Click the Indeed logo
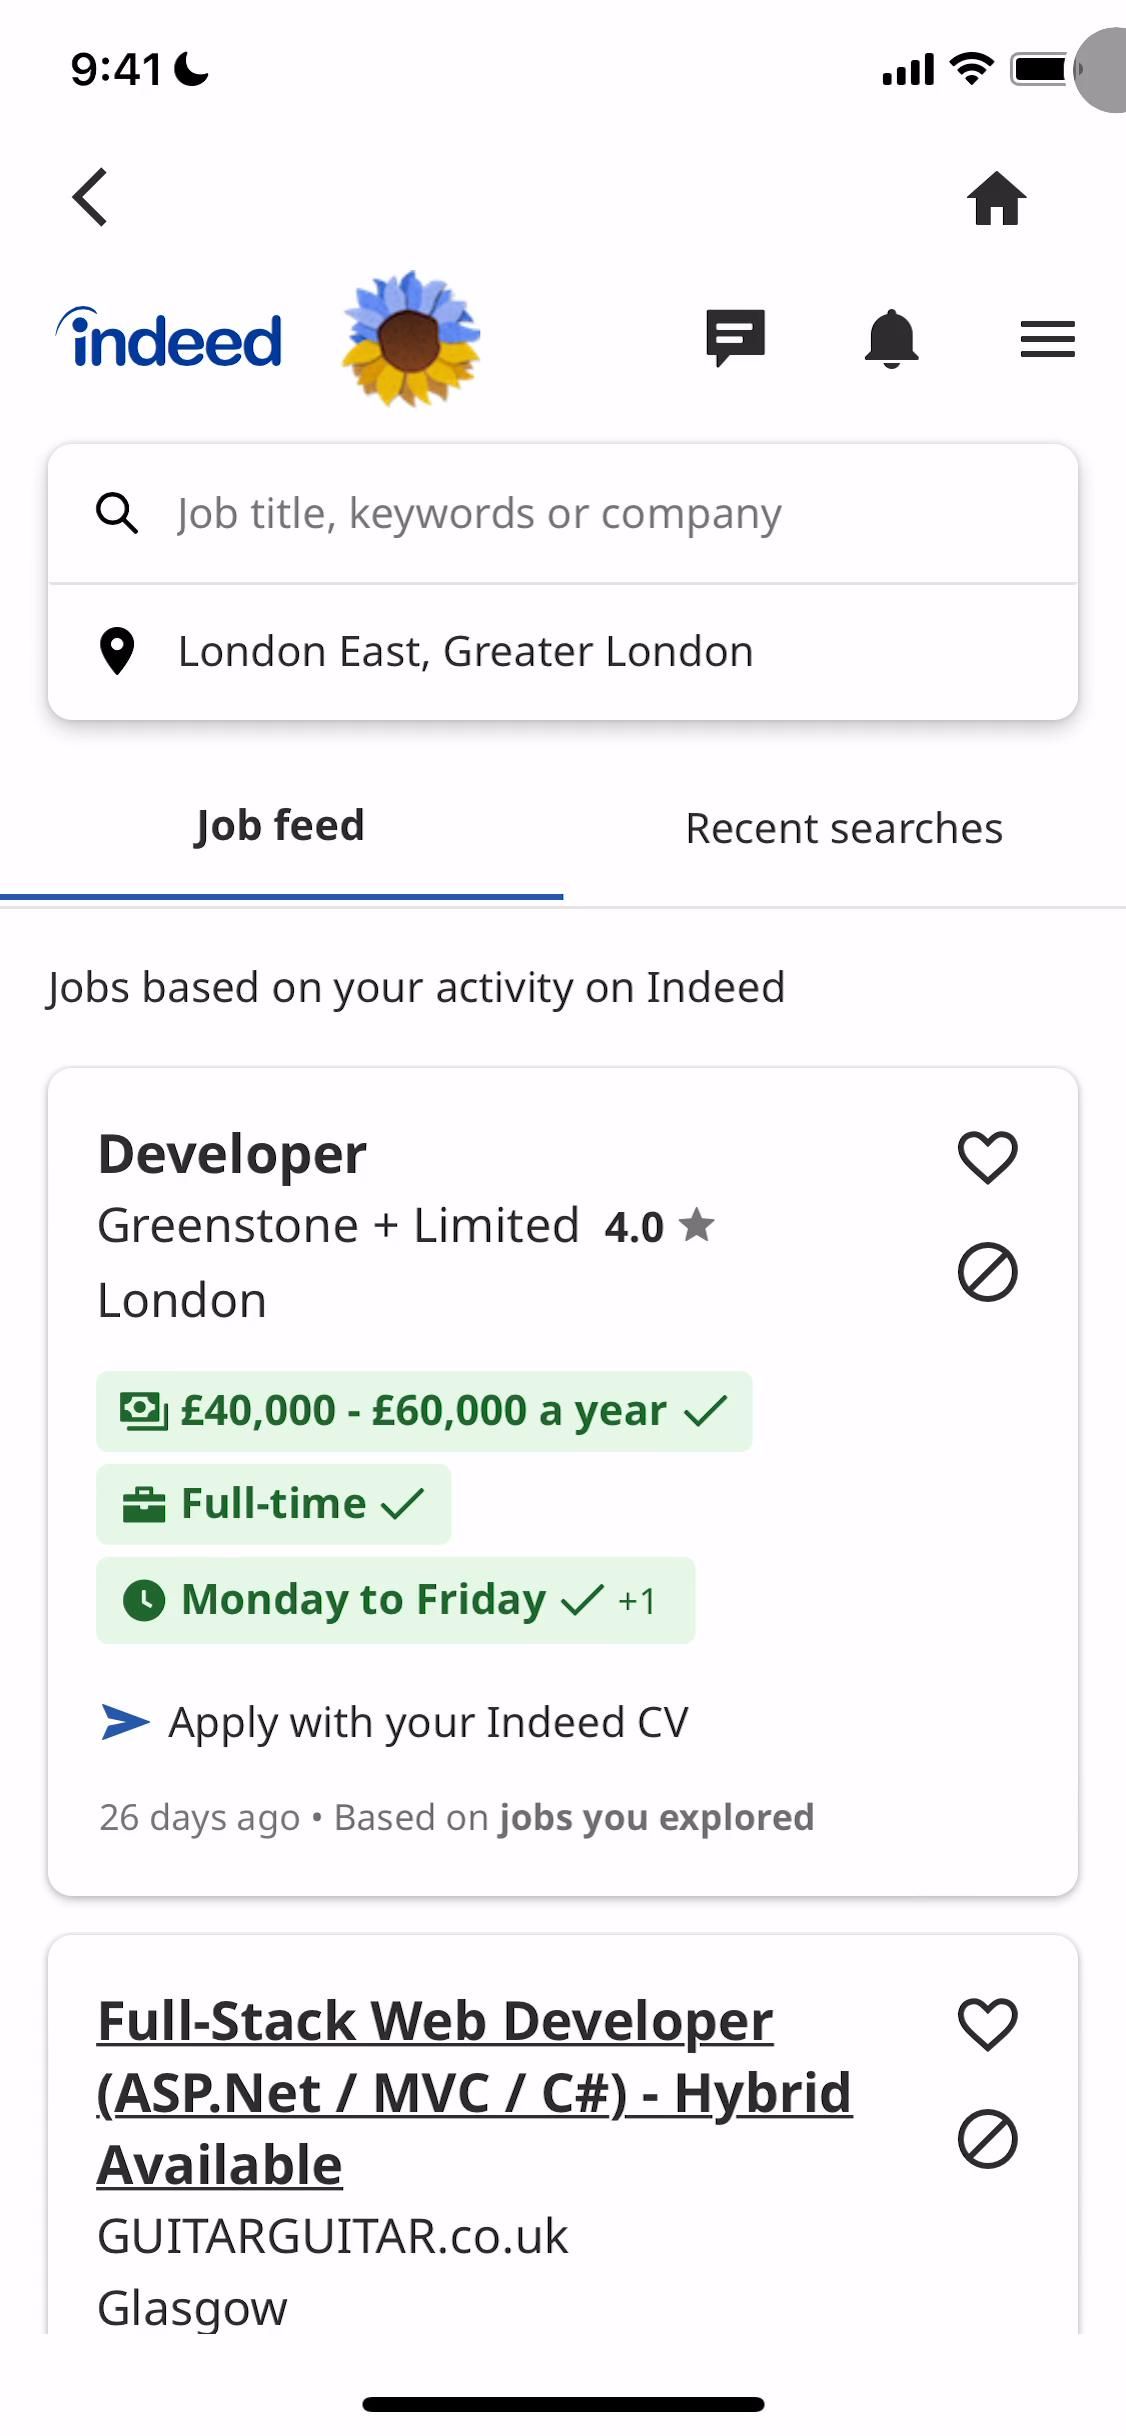1126x2436 pixels. pyautogui.click(x=170, y=339)
